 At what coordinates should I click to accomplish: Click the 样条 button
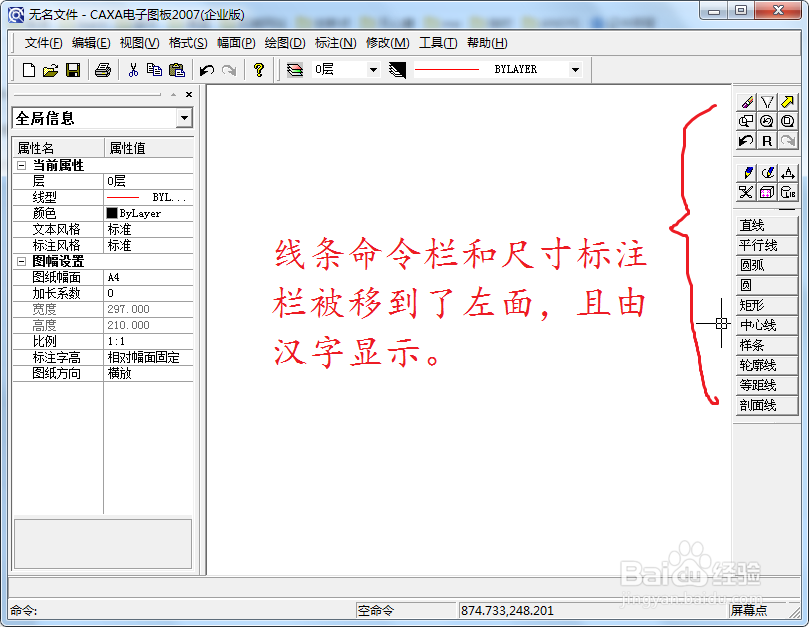767,345
